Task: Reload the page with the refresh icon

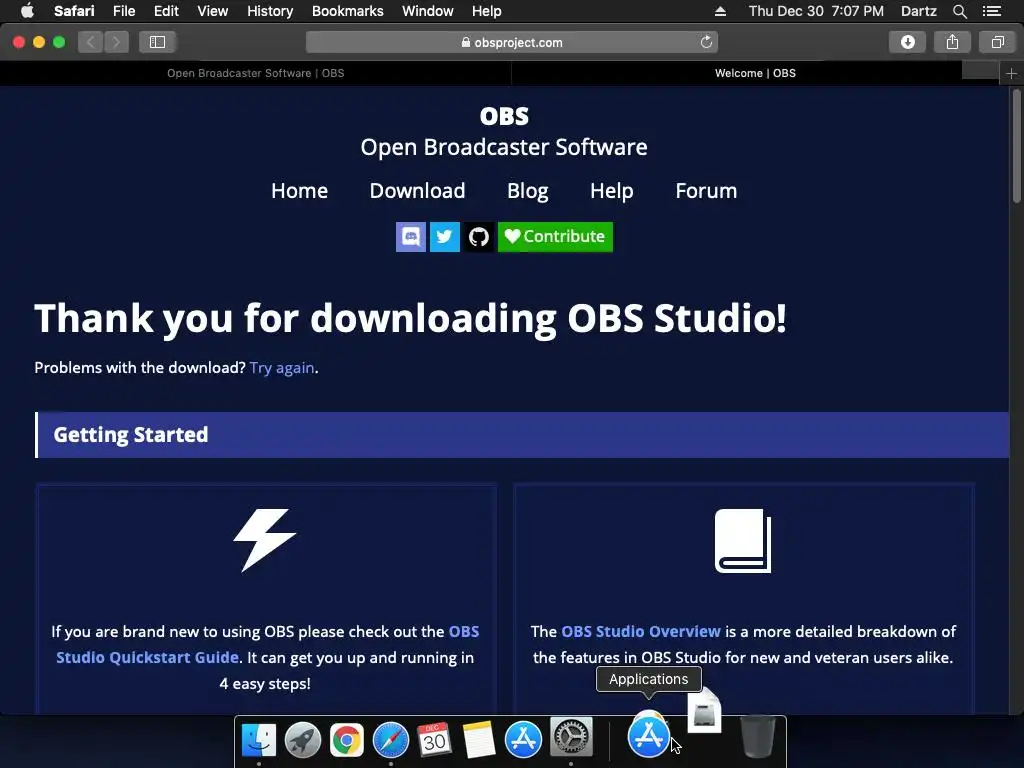Action: [706, 42]
